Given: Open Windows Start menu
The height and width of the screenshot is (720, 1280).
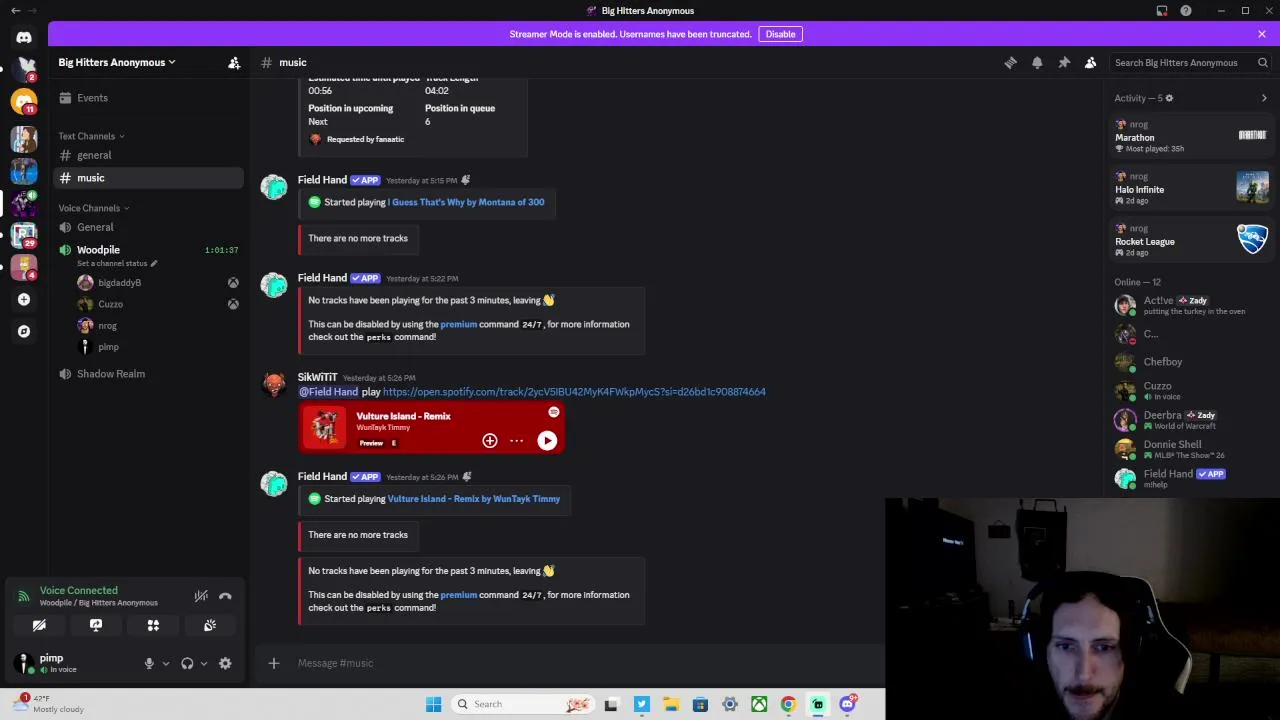Looking at the screenshot, I should tap(433, 704).
